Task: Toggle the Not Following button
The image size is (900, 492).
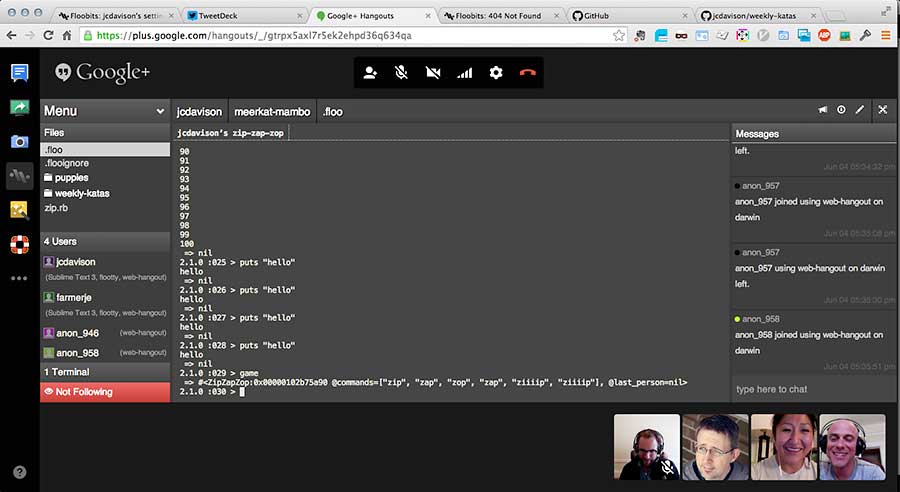Action: 105,392
